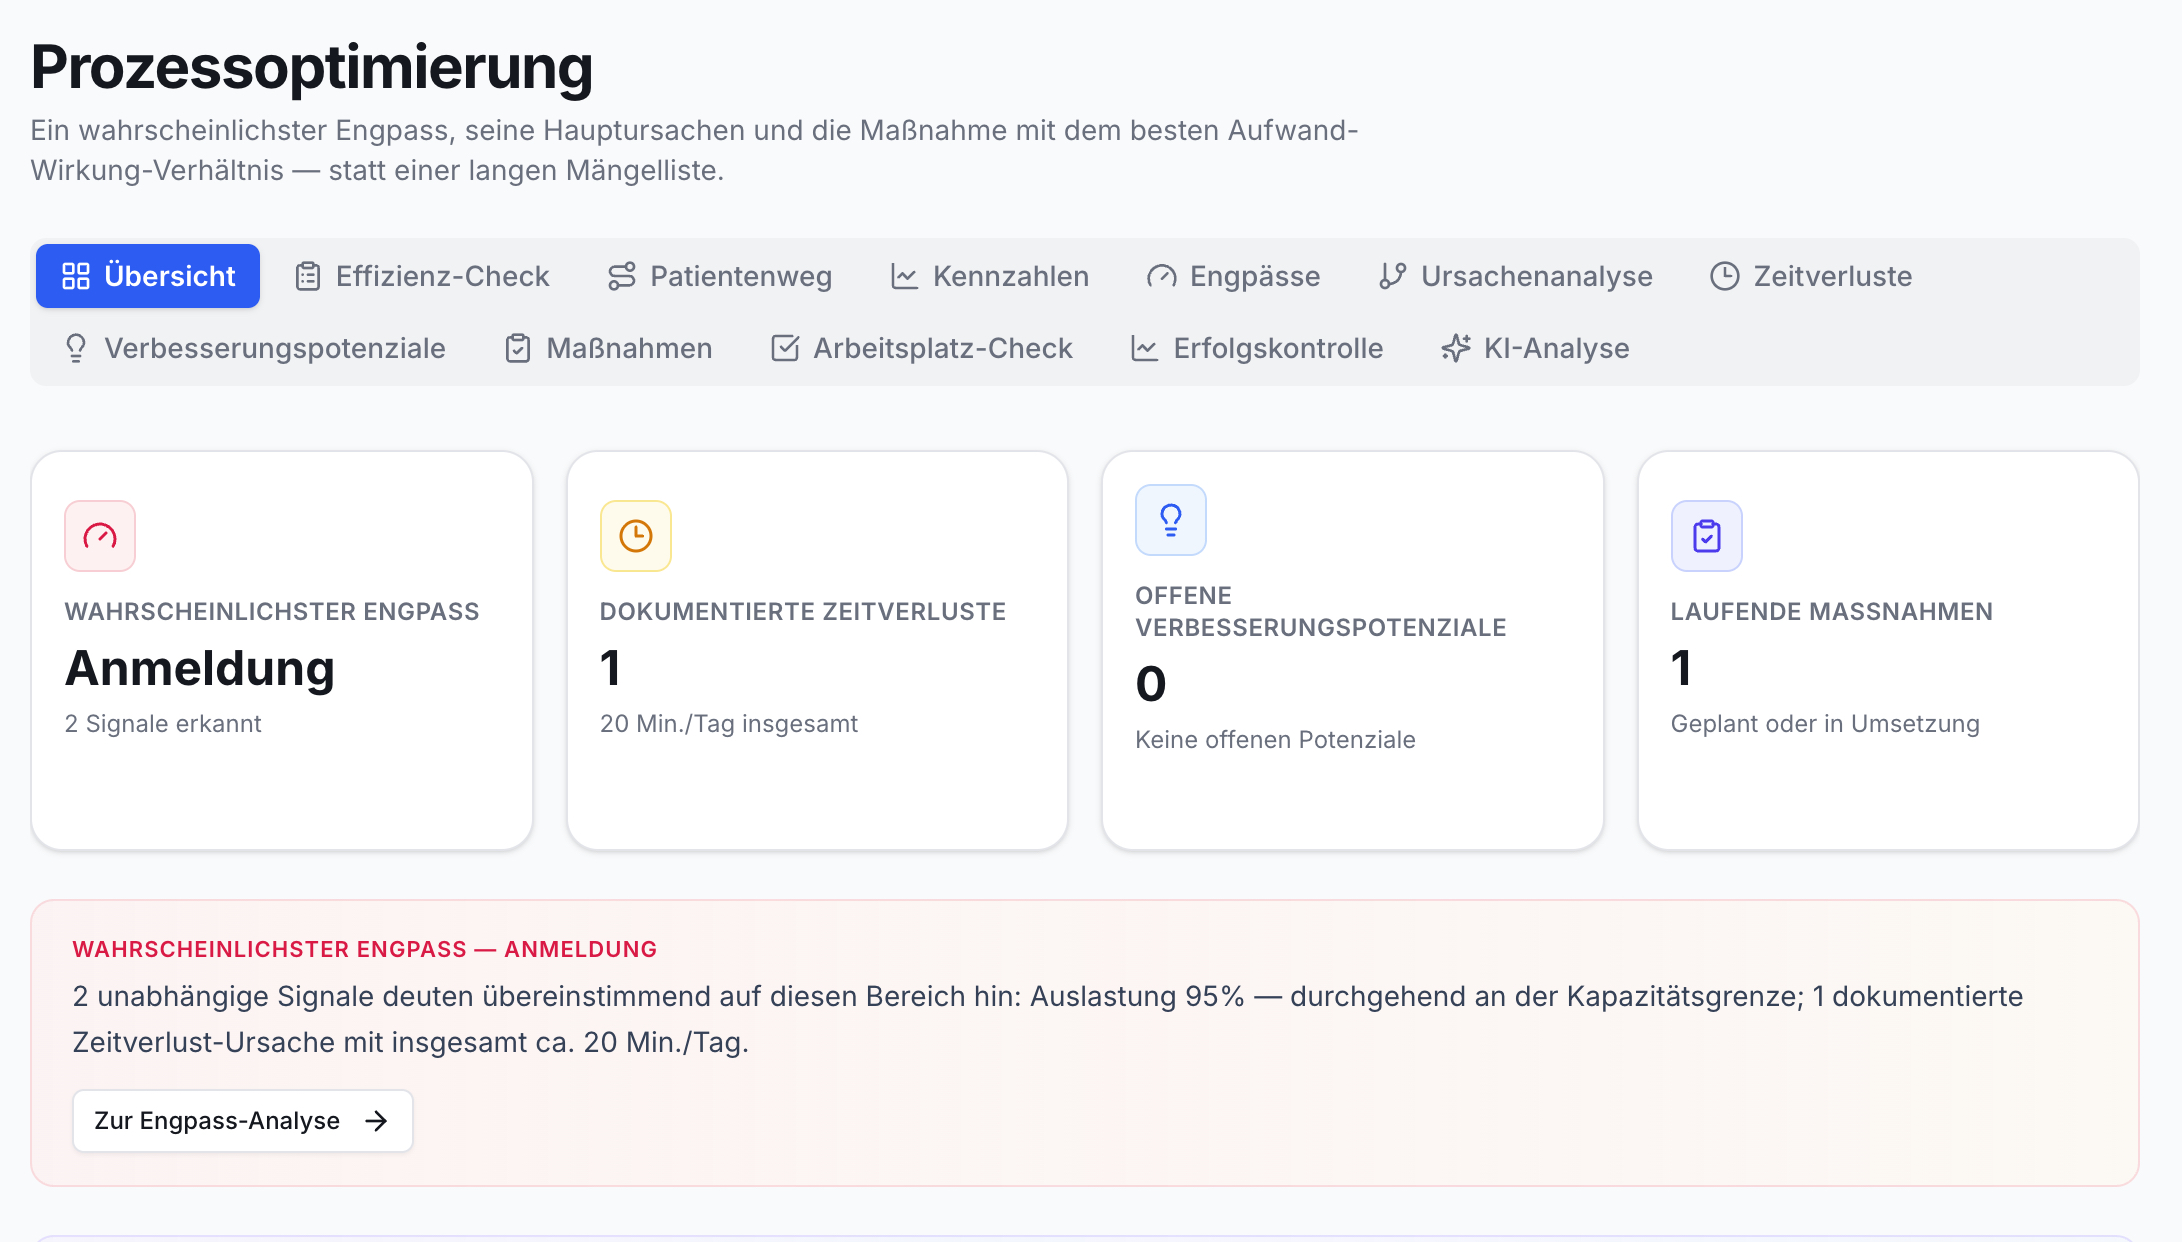Open the Zeitverluste tab label
Viewport: 2182px width, 1242px height.
coord(1832,276)
